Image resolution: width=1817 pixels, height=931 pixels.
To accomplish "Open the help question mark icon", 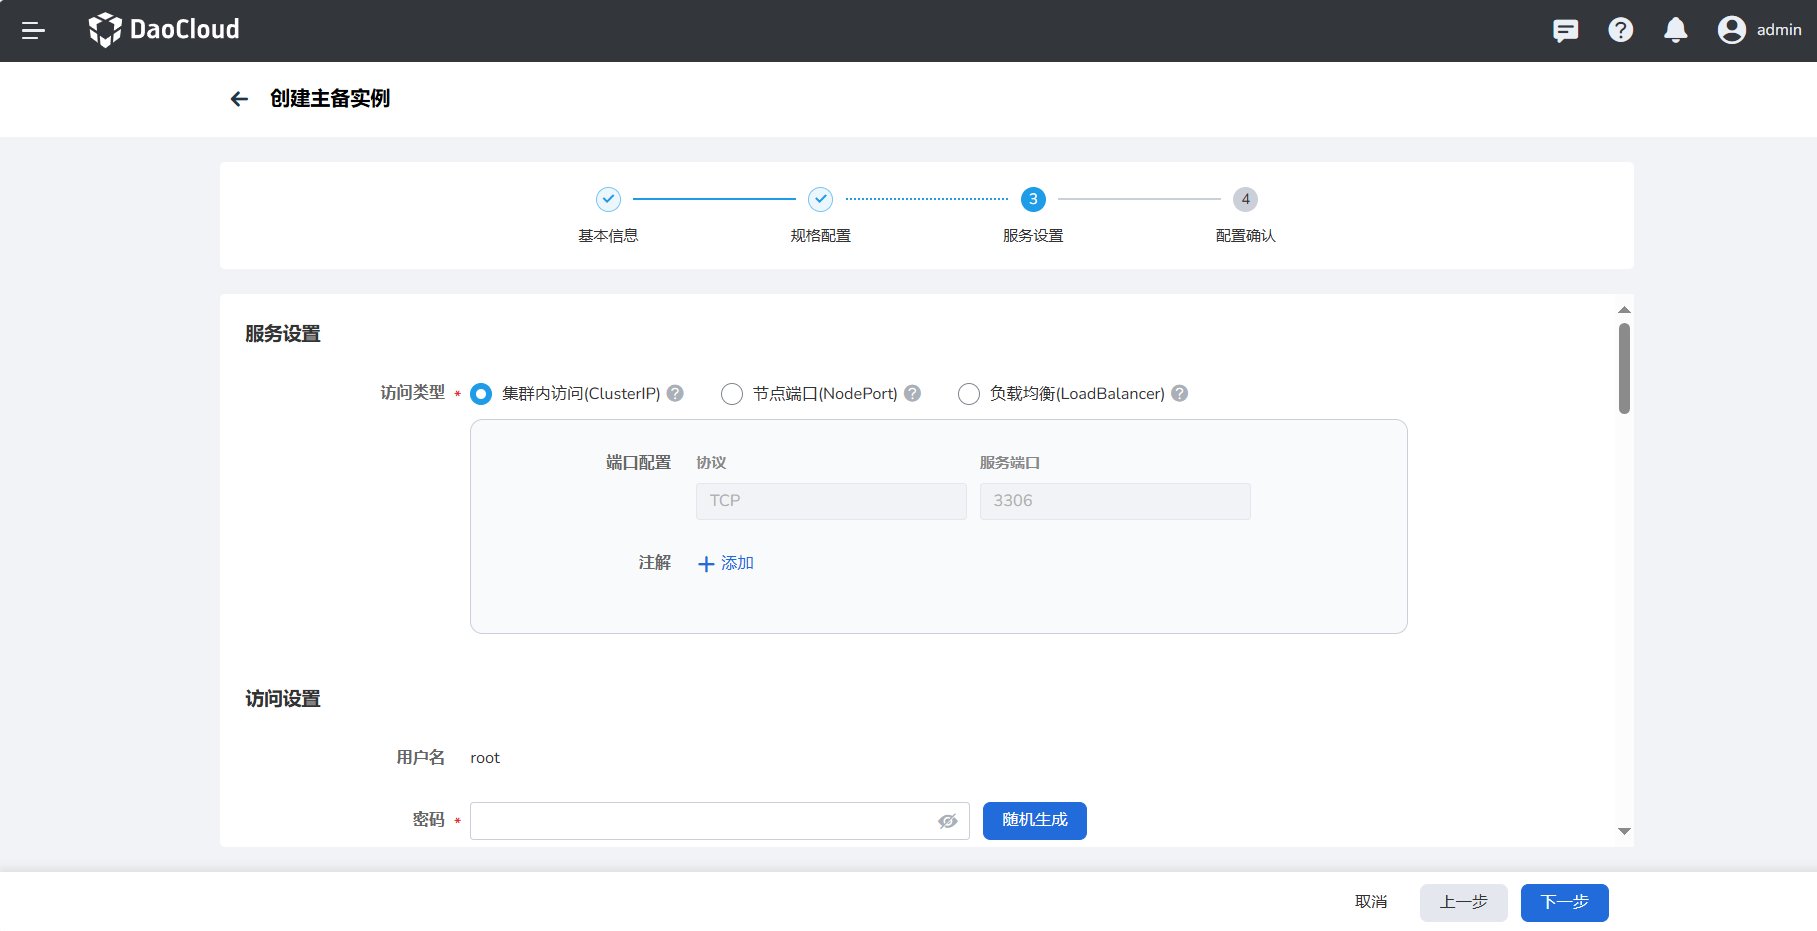I will click(1620, 31).
